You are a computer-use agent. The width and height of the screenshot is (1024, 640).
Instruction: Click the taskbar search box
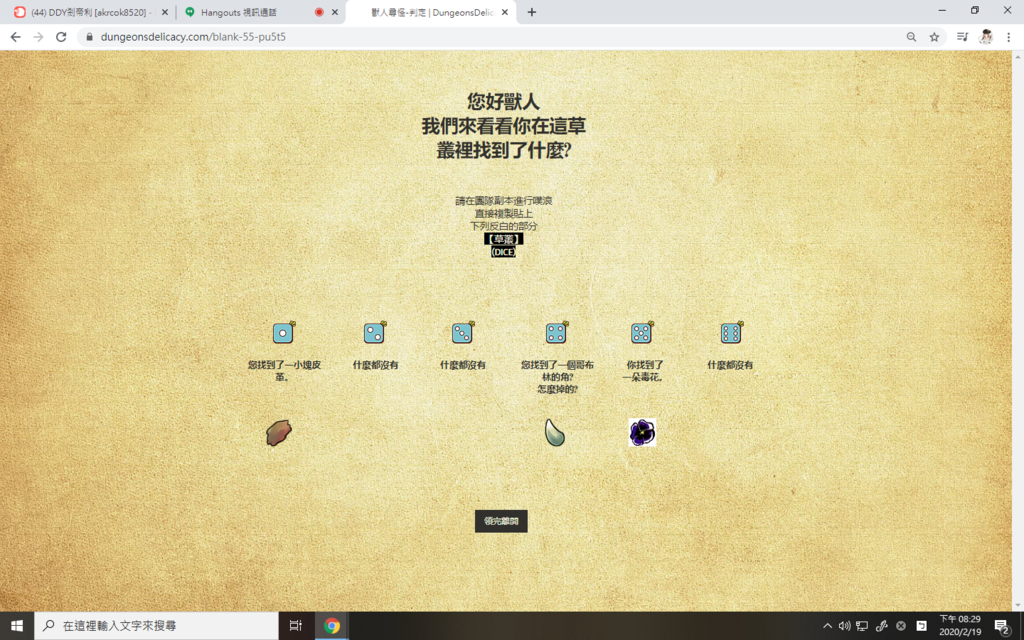pos(156,626)
